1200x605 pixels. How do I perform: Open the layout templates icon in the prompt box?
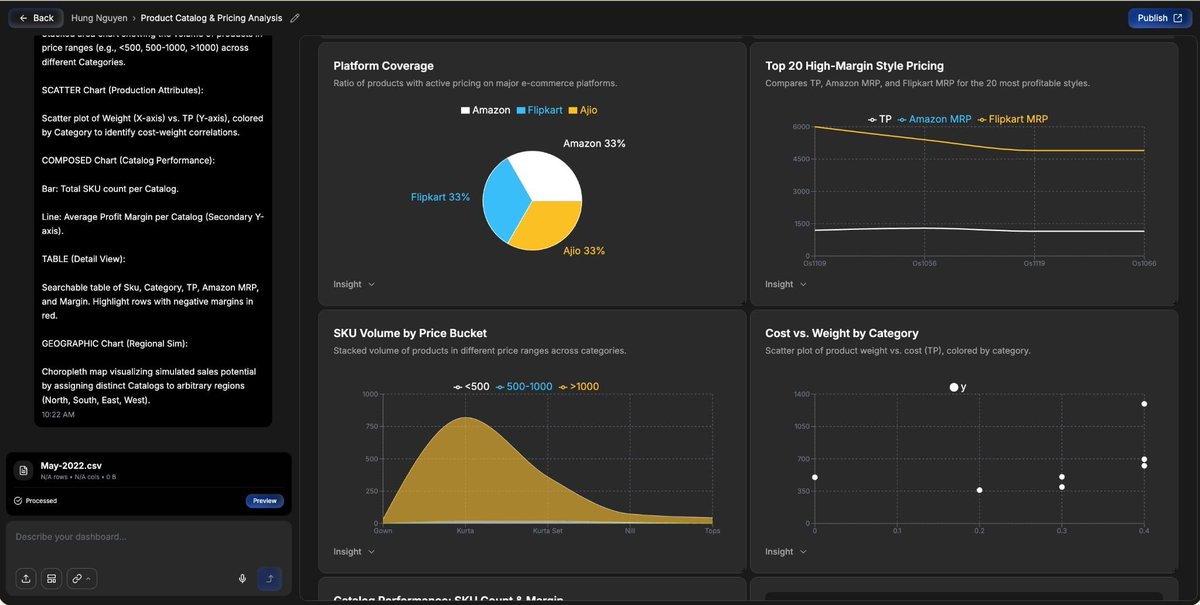(x=51, y=578)
